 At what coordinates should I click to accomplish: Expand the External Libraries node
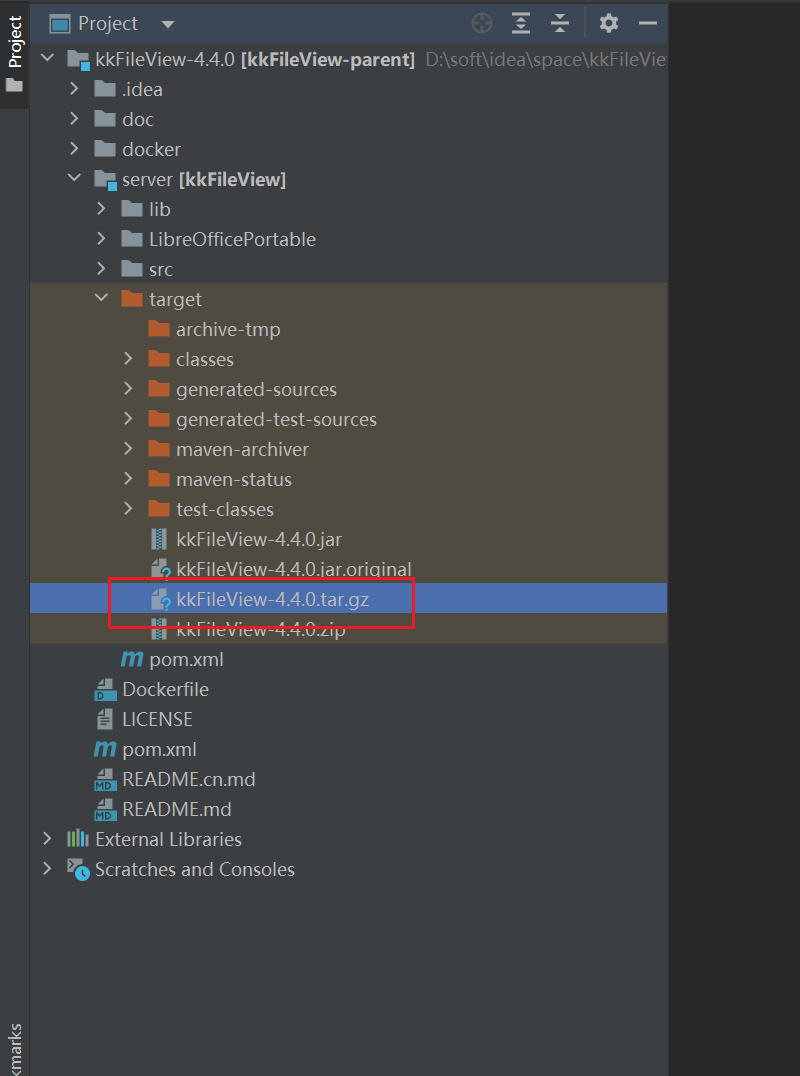(x=47, y=839)
